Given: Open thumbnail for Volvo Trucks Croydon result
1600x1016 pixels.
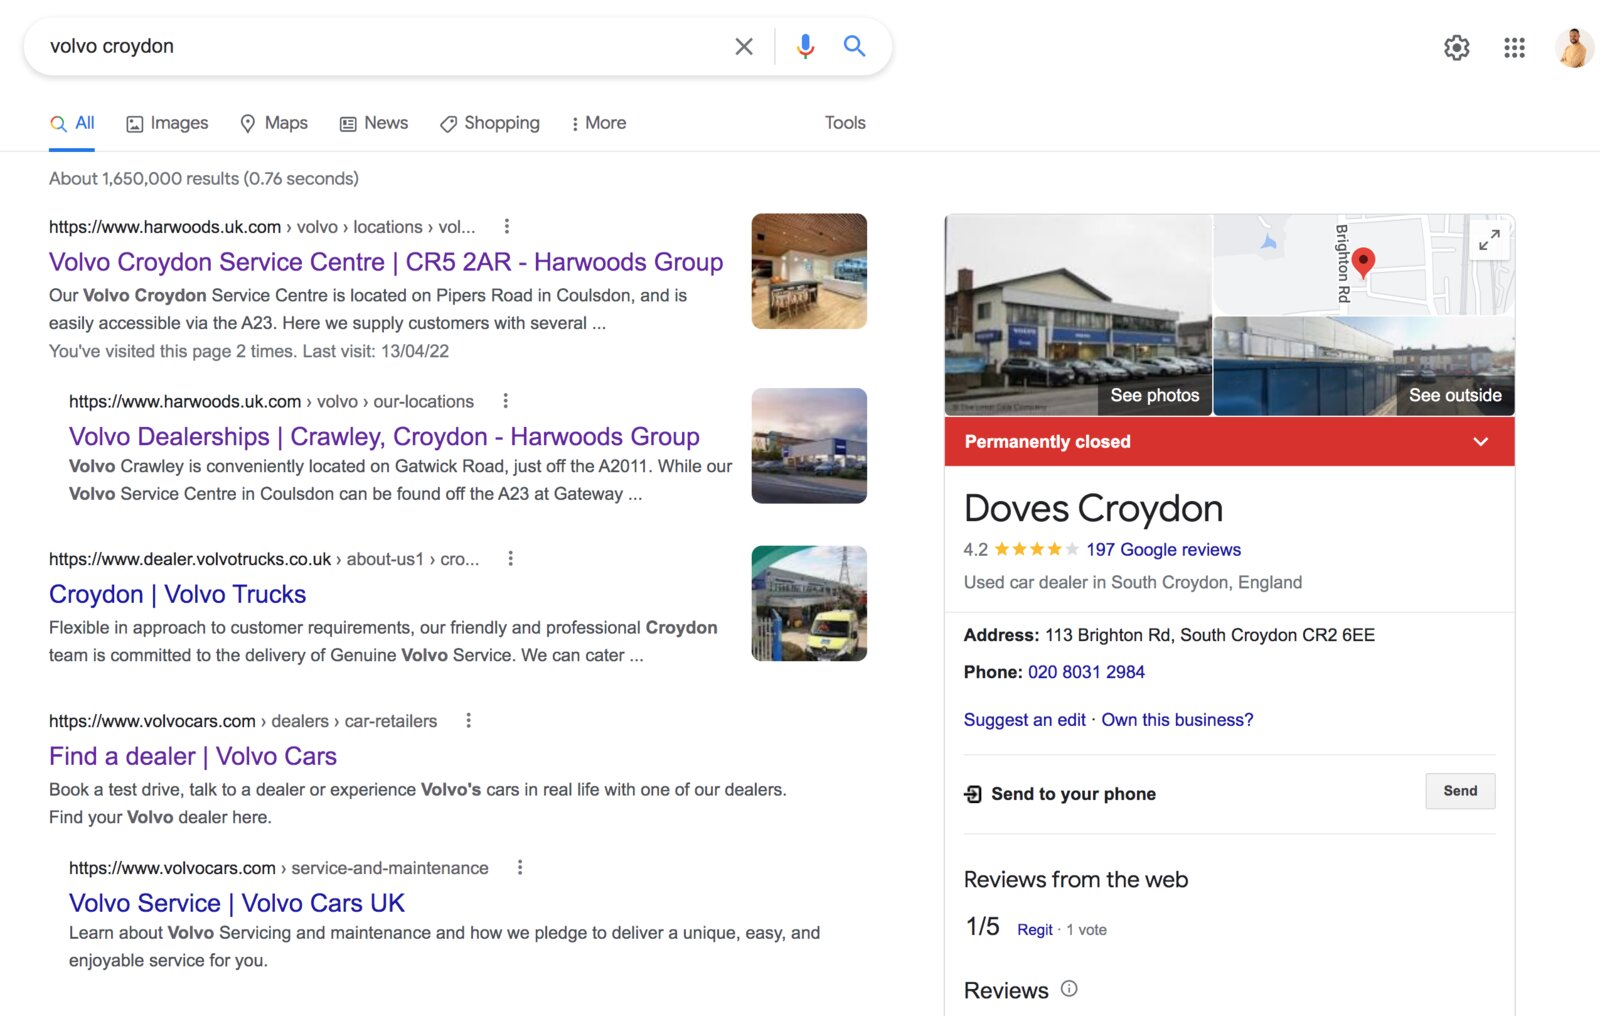Looking at the screenshot, I should click(809, 603).
